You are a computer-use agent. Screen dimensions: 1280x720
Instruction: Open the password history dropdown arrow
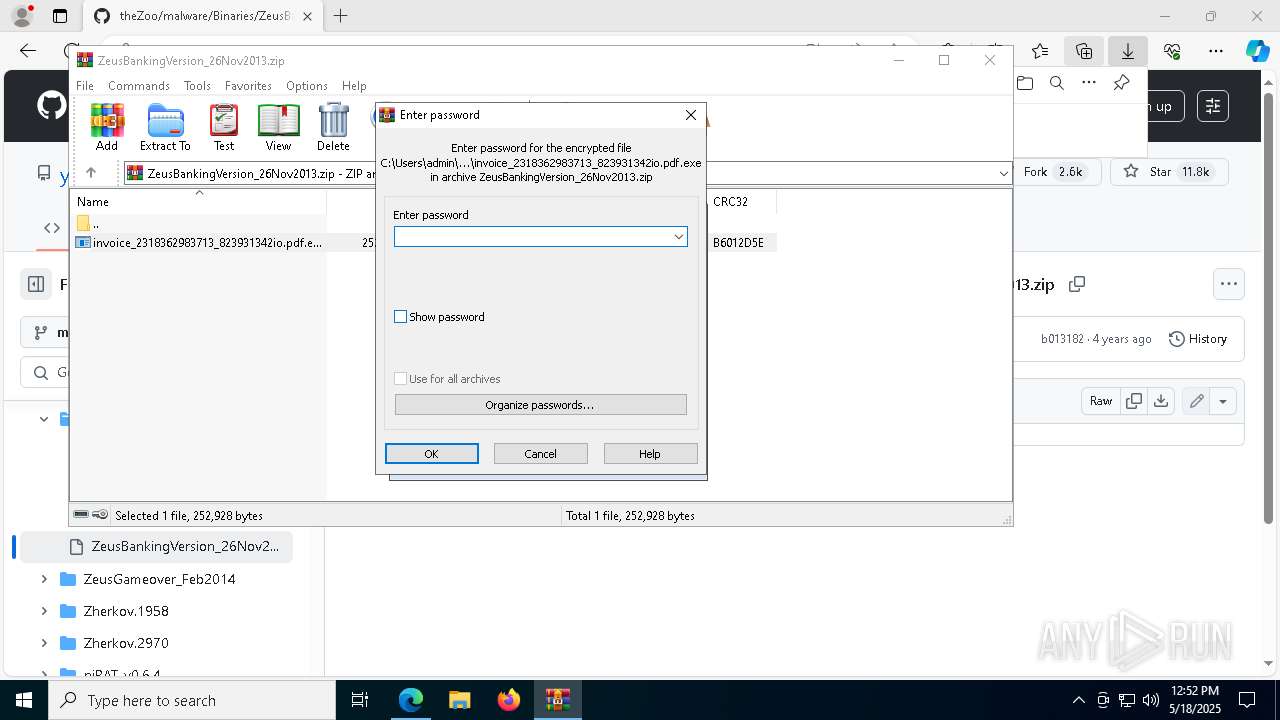[679, 237]
